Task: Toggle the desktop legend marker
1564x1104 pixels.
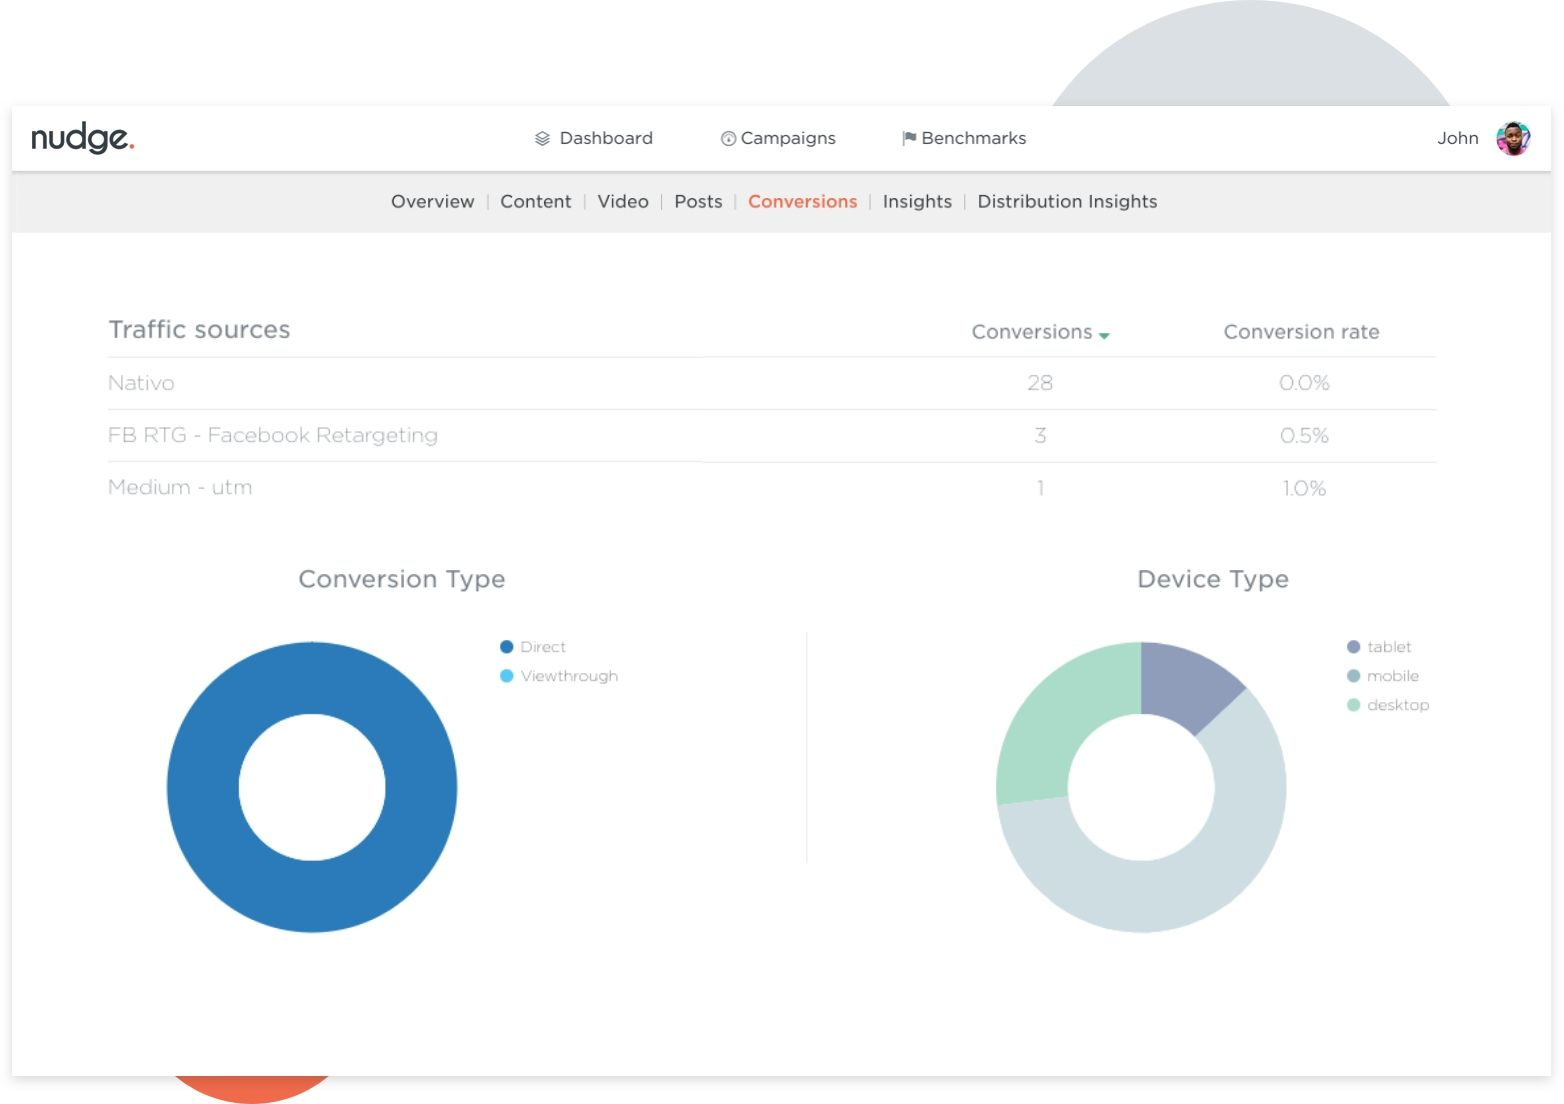Action: click(x=1353, y=705)
